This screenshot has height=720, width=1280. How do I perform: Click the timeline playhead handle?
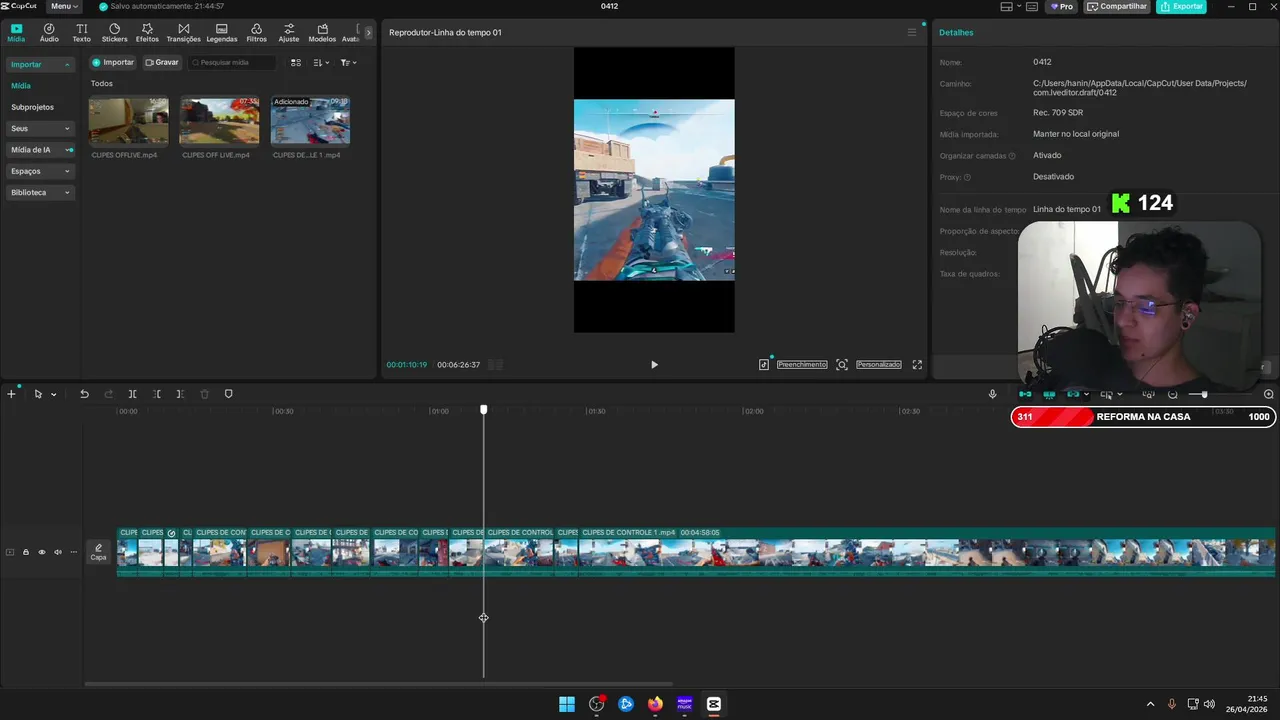pos(484,410)
